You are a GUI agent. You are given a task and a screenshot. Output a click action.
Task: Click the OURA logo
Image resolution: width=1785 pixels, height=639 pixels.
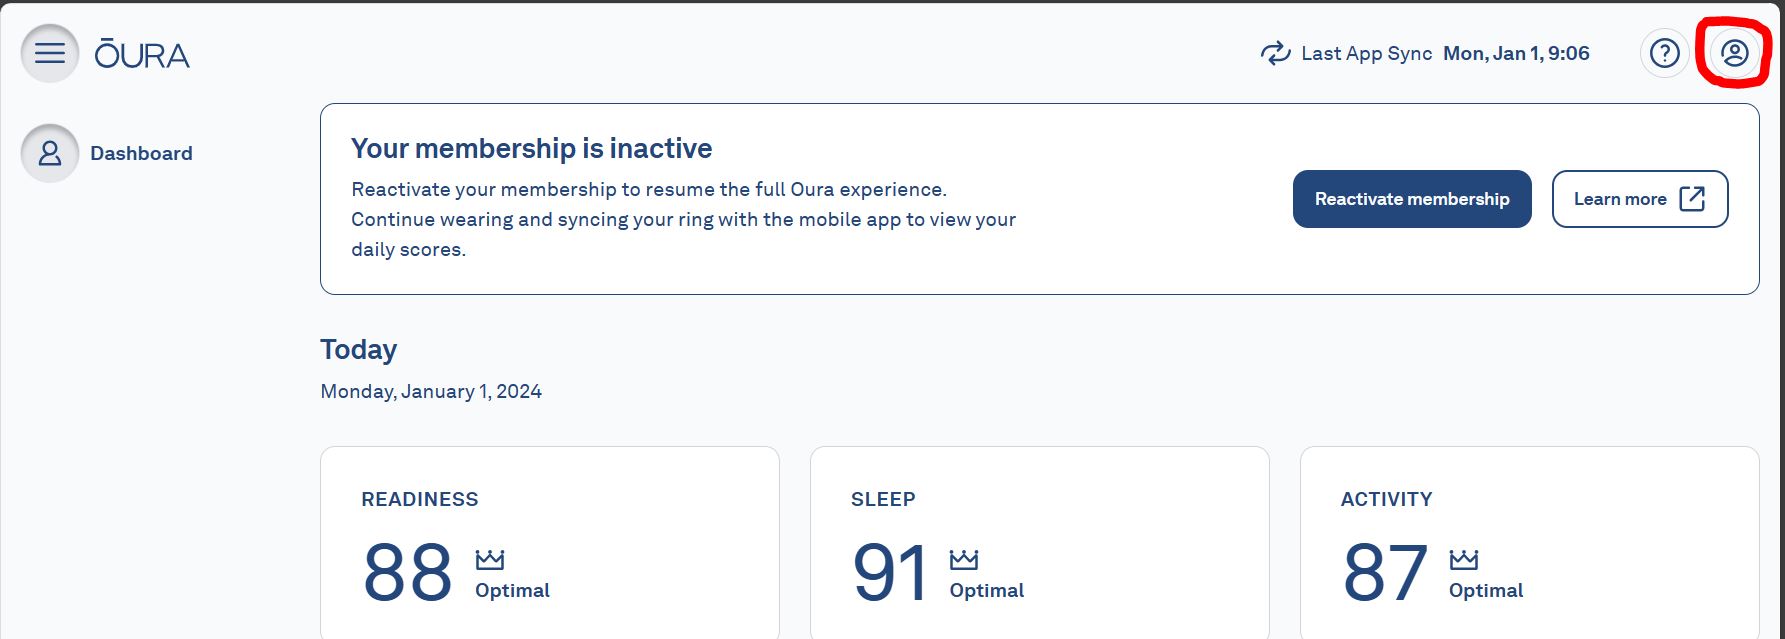tap(142, 54)
